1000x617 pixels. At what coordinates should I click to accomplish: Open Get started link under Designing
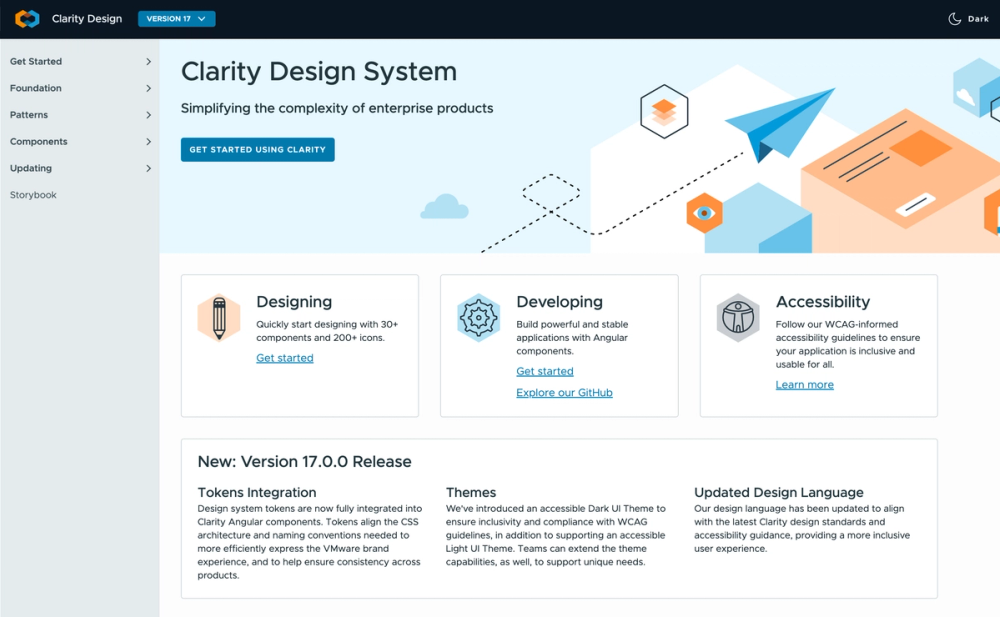click(x=284, y=358)
